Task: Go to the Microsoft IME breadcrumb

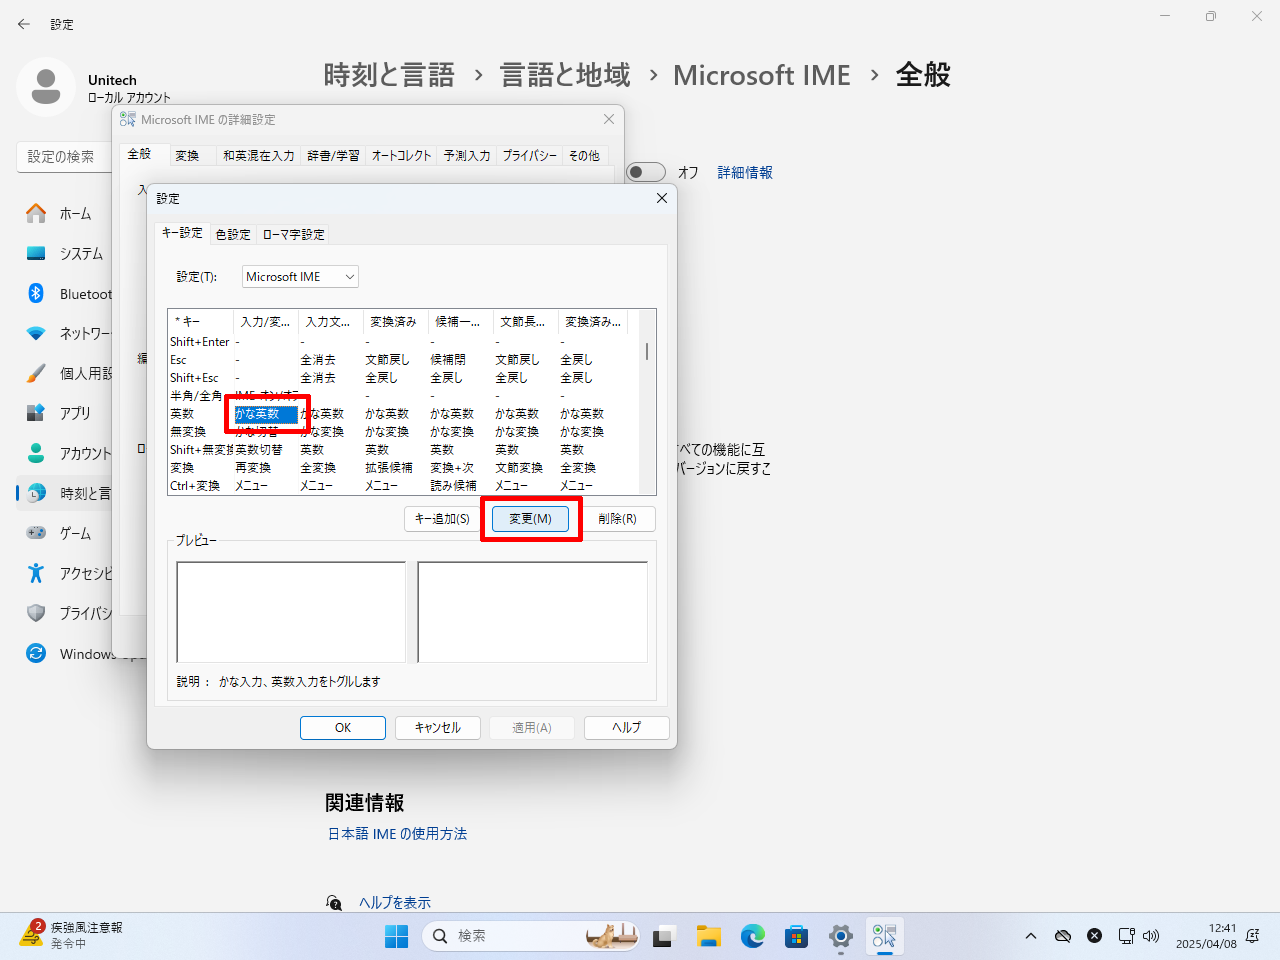Action: click(762, 75)
